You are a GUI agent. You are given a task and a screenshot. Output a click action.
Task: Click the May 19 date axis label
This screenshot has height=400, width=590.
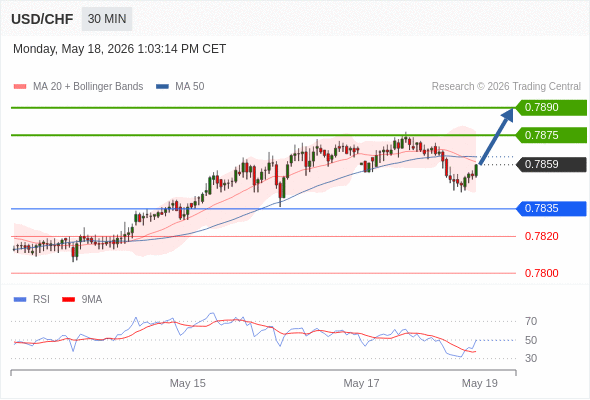(x=480, y=383)
